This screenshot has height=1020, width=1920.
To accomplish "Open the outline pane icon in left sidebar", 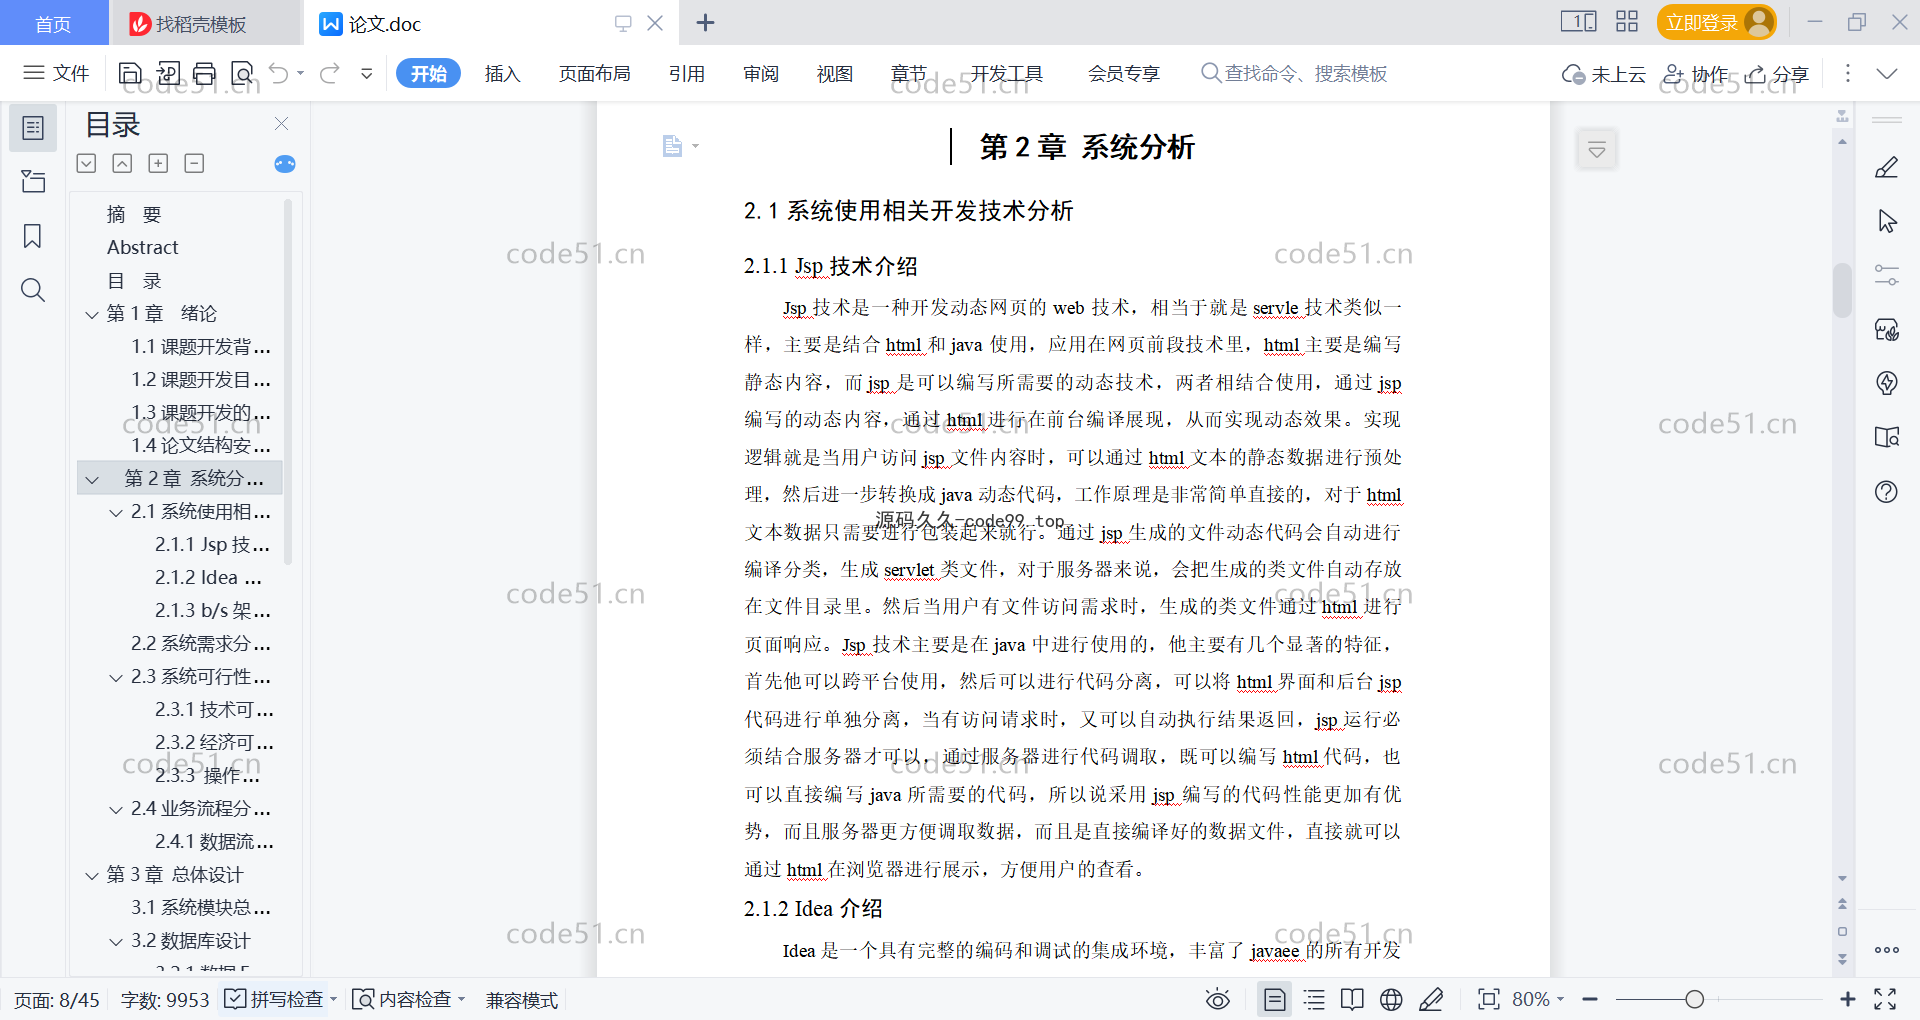I will click(x=33, y=128).
